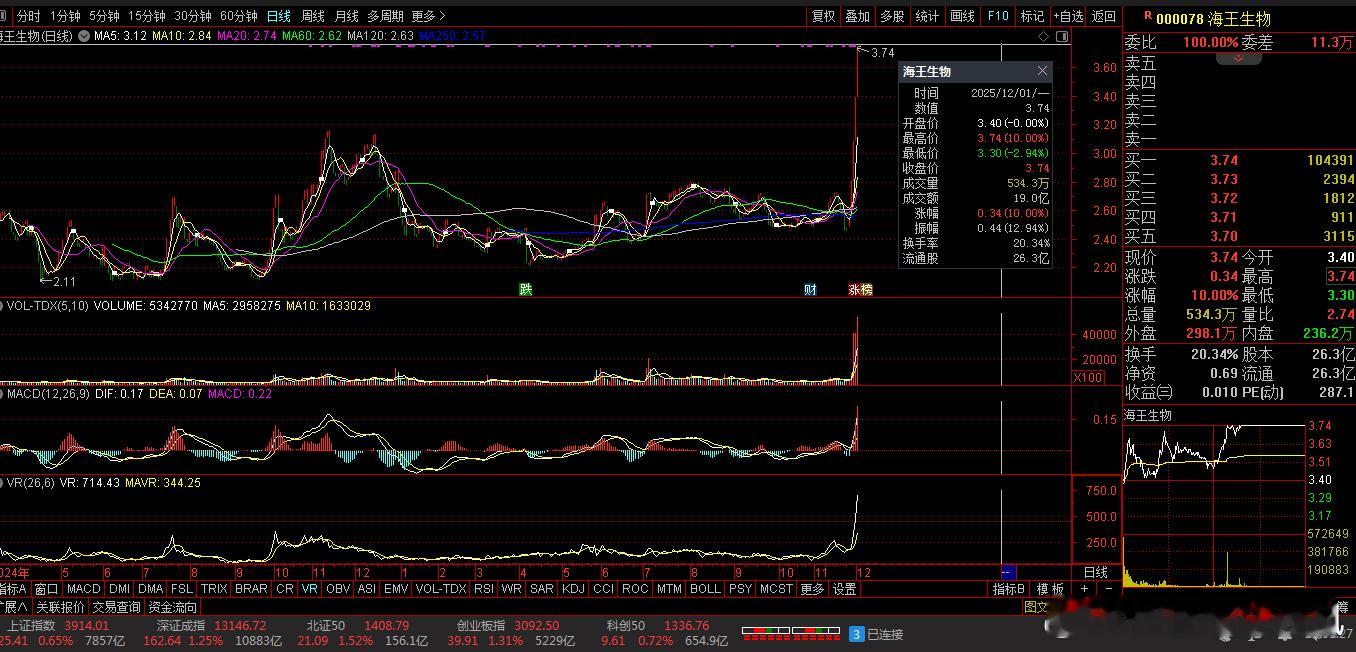Click the R margin-trading badge beside 000078
The height and width of the screenshot is (652, 1356).
coord(1147,16)
